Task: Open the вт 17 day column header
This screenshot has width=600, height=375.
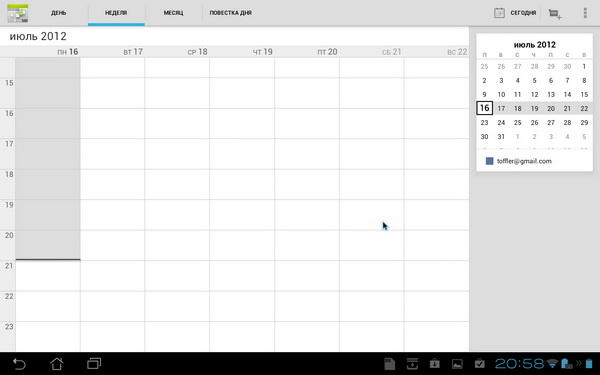Action: [x=133, y=52]
